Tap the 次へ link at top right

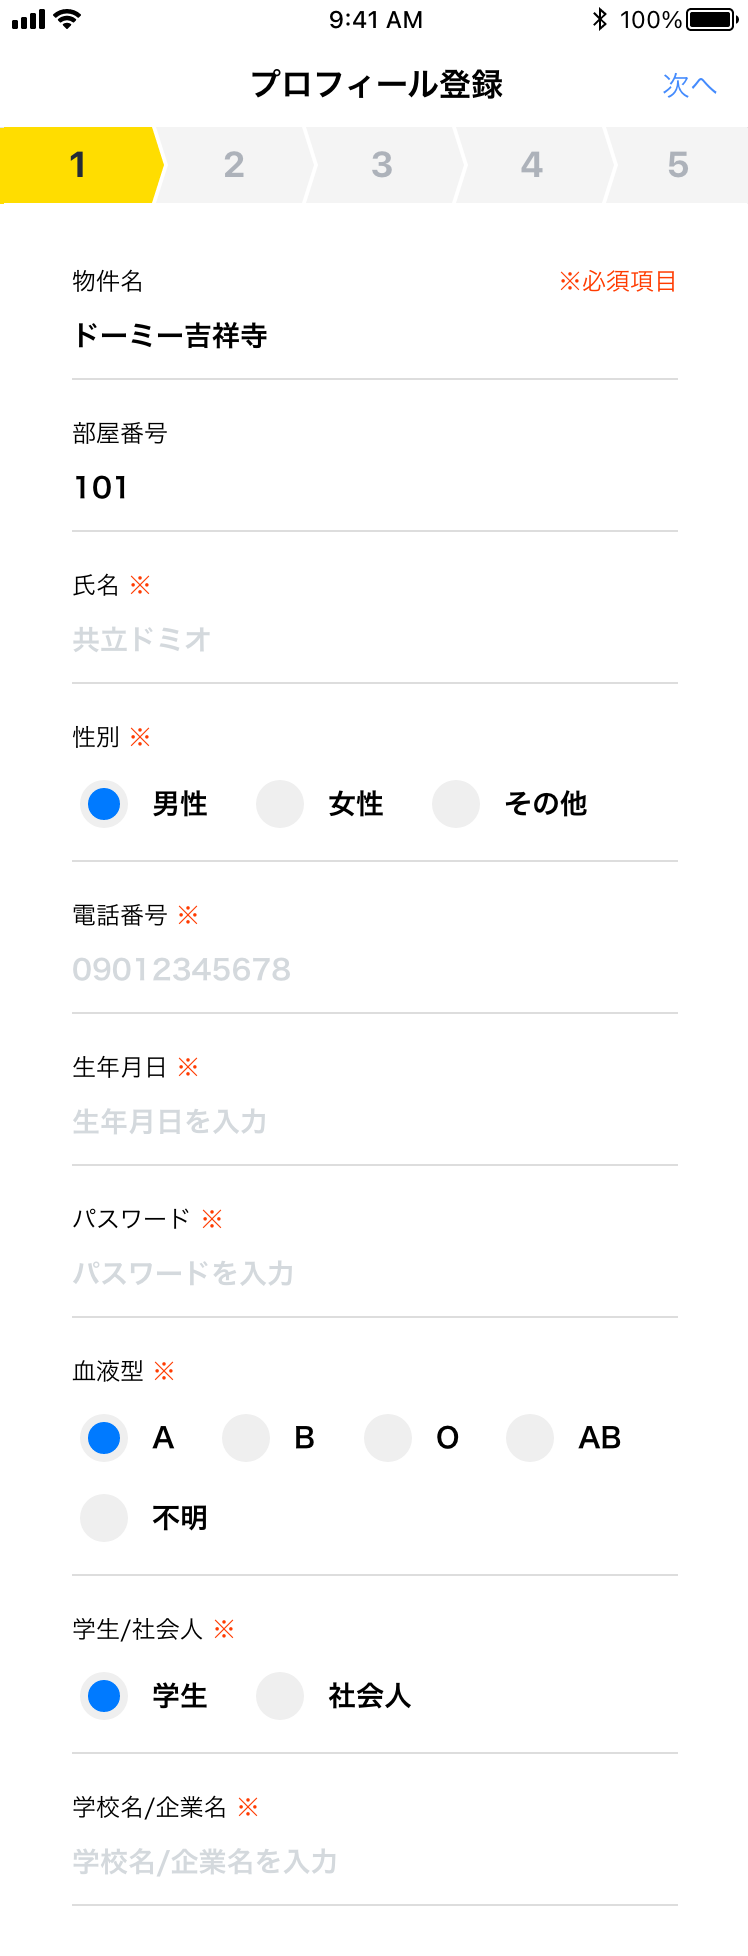[690, 85]
